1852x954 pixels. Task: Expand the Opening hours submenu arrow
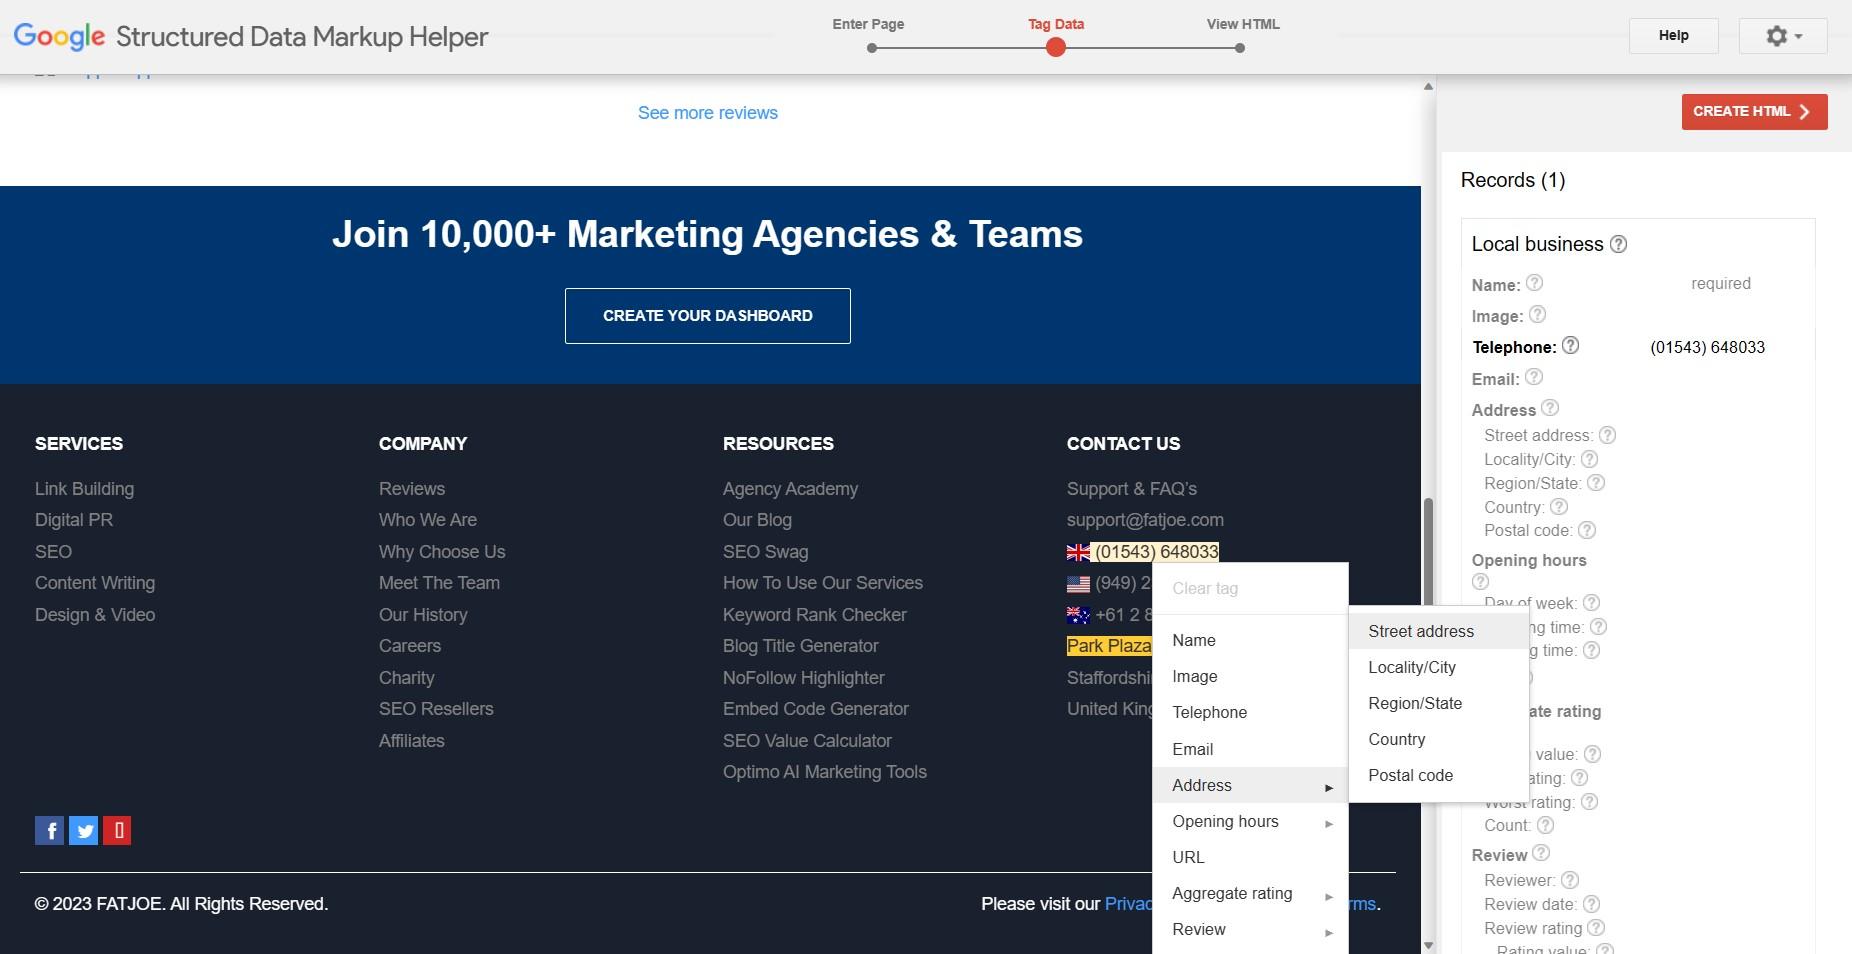[1329, 822]
